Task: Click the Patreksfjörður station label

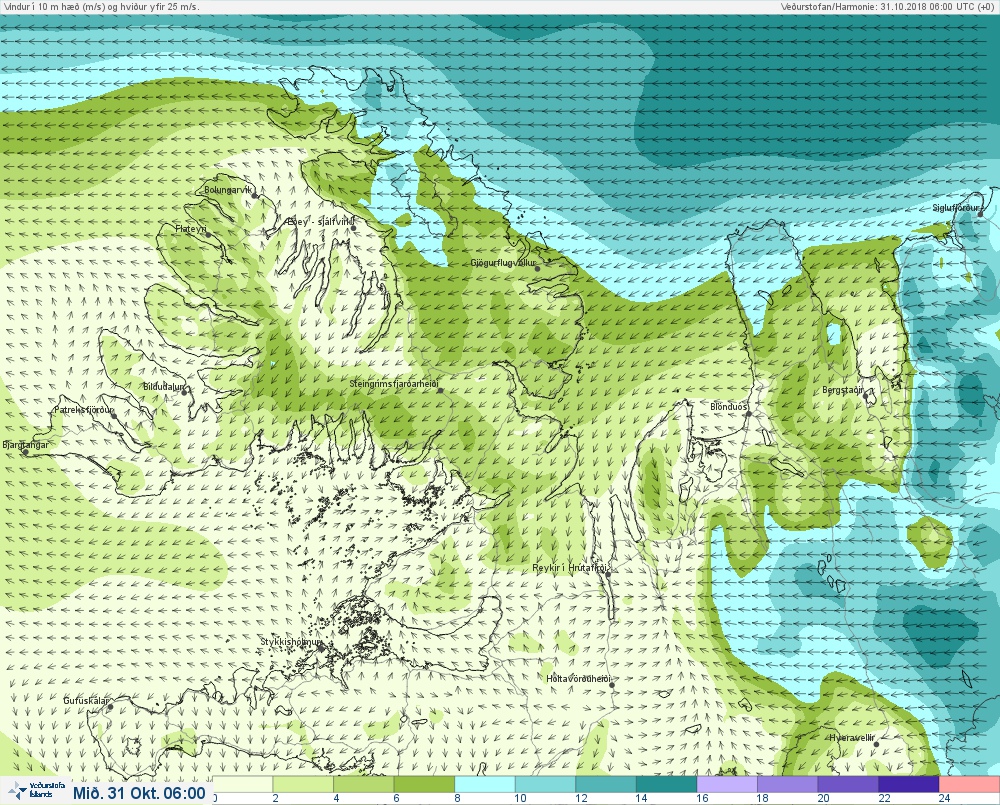Action: [x=84, y=410]
